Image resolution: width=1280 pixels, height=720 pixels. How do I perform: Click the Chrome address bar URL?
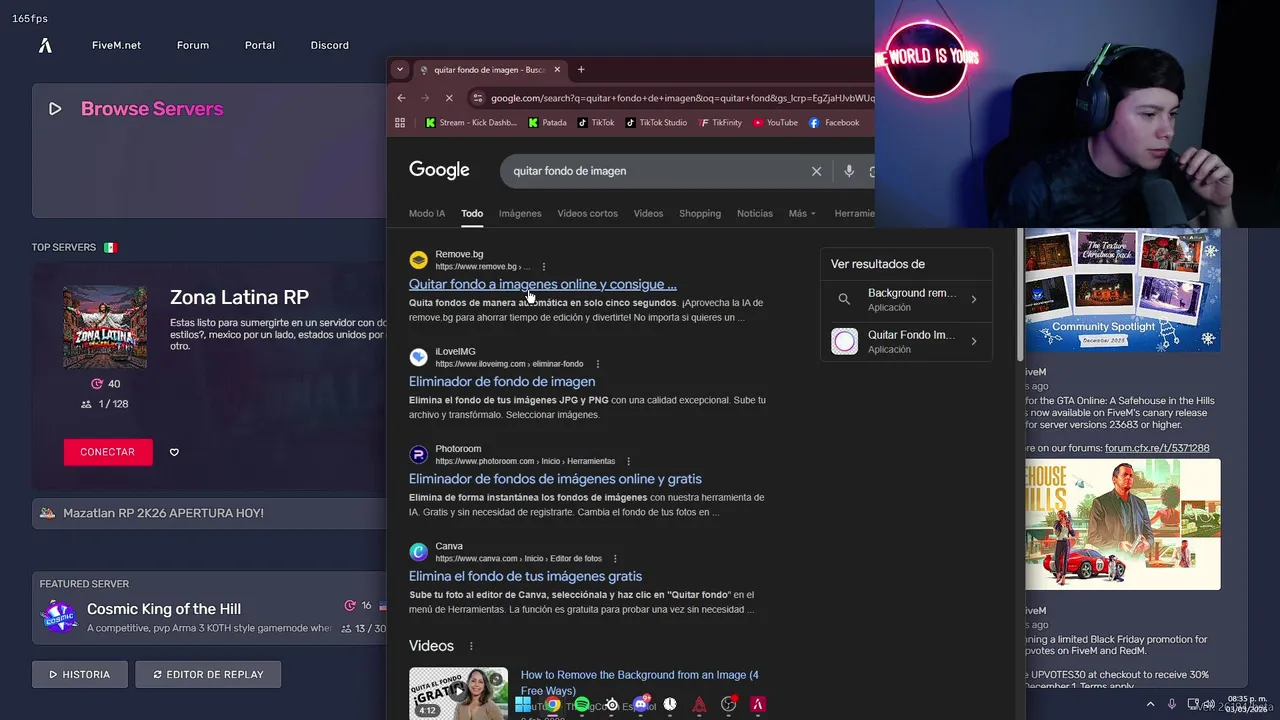[682, 98]
